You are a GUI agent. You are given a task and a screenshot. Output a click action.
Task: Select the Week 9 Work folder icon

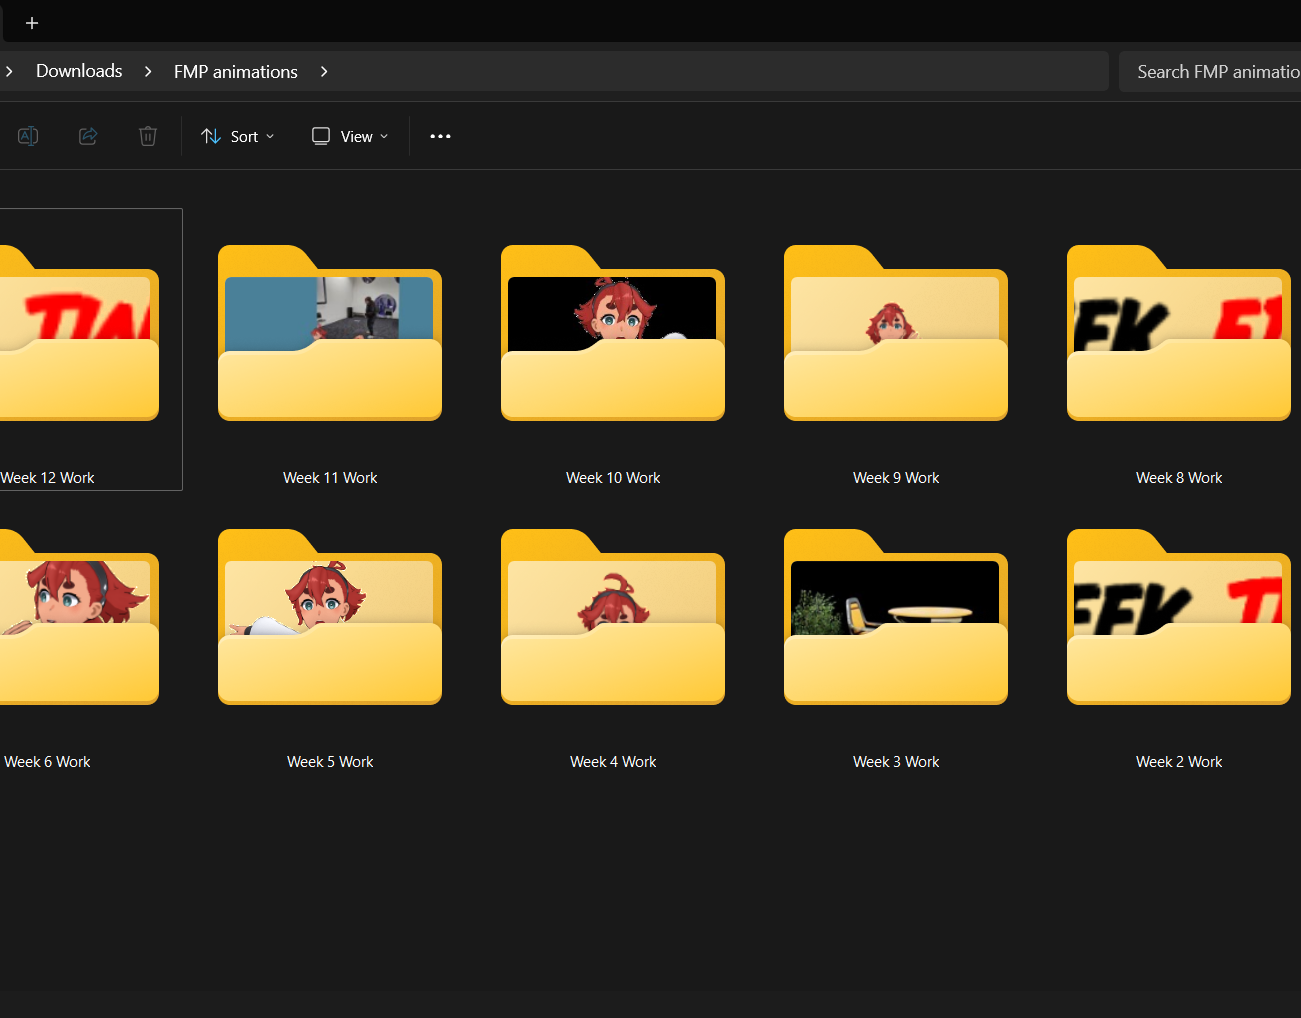pyautogui.click(x=896, y=333)
